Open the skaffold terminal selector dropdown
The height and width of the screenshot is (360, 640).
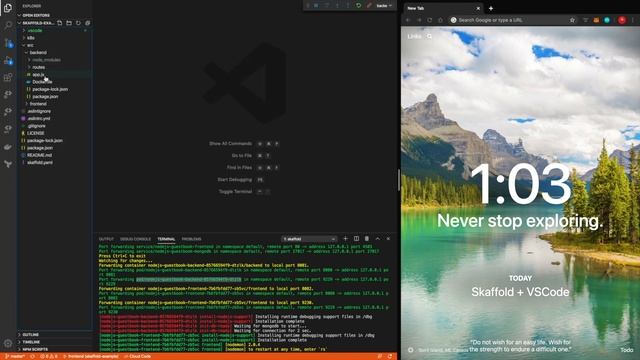309,239
